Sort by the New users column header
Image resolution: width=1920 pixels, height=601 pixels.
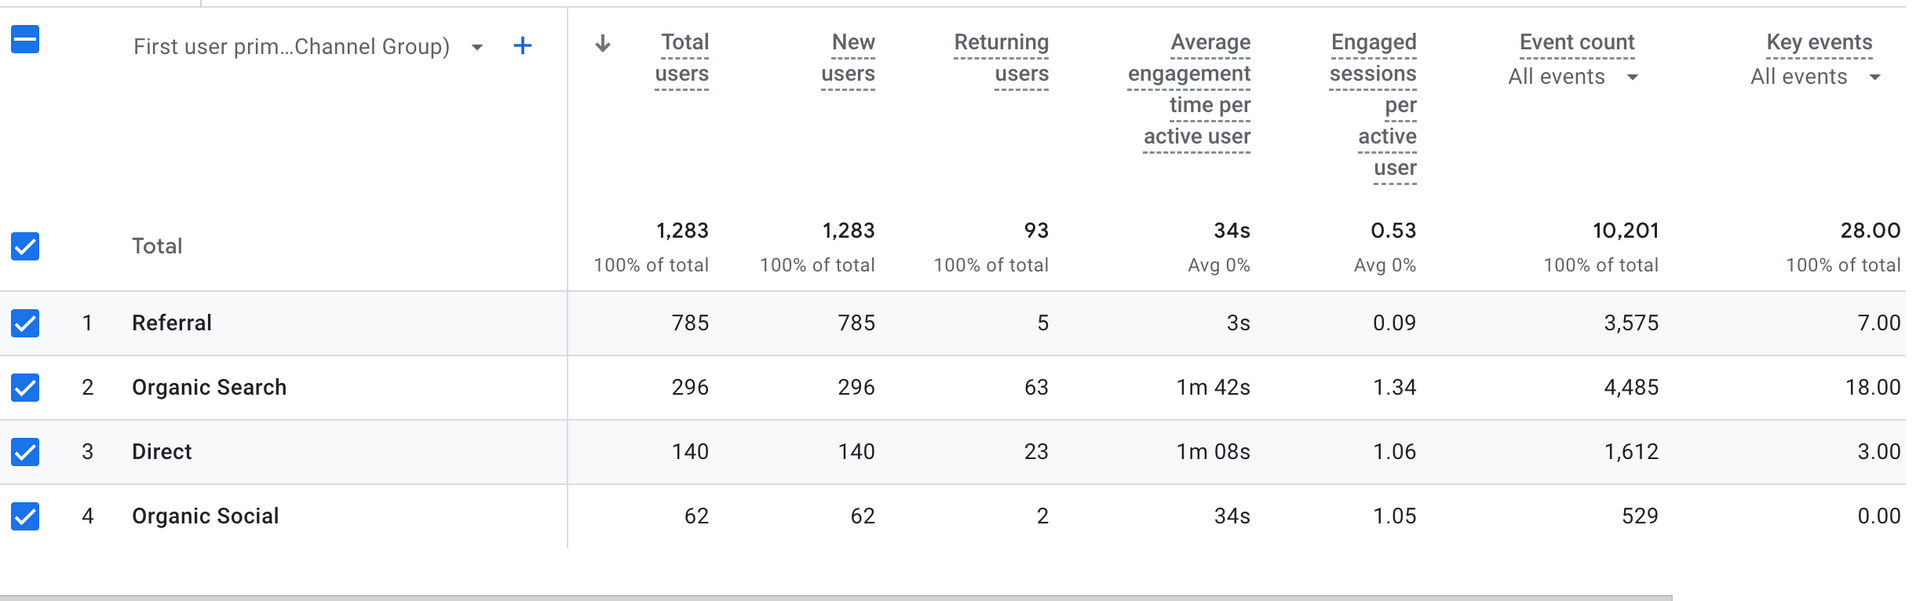click(848, 58)
